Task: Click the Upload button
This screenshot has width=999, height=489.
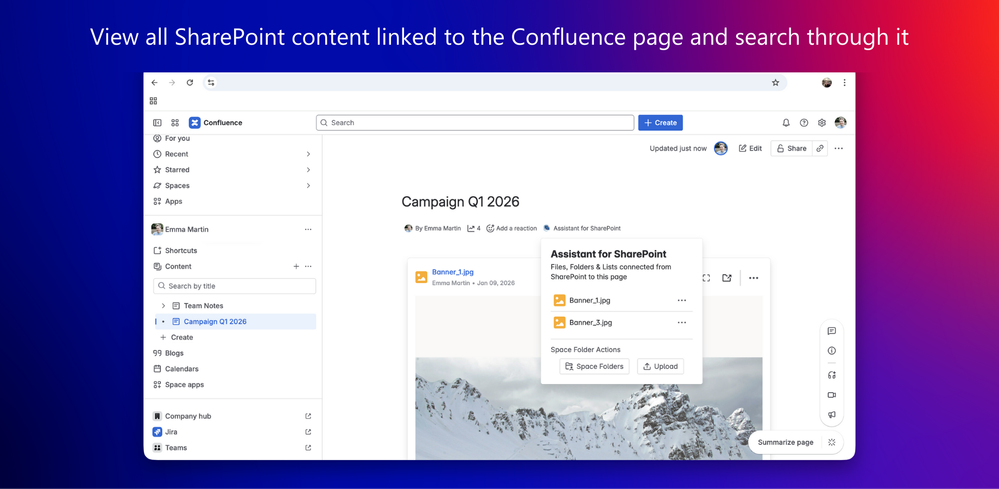Action: 660,366
